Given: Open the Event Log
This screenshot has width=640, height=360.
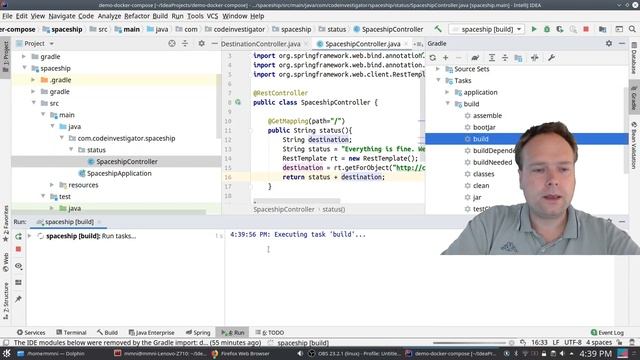Looking at the screenshot, I should pyautogui.click(x=607, y=333).
